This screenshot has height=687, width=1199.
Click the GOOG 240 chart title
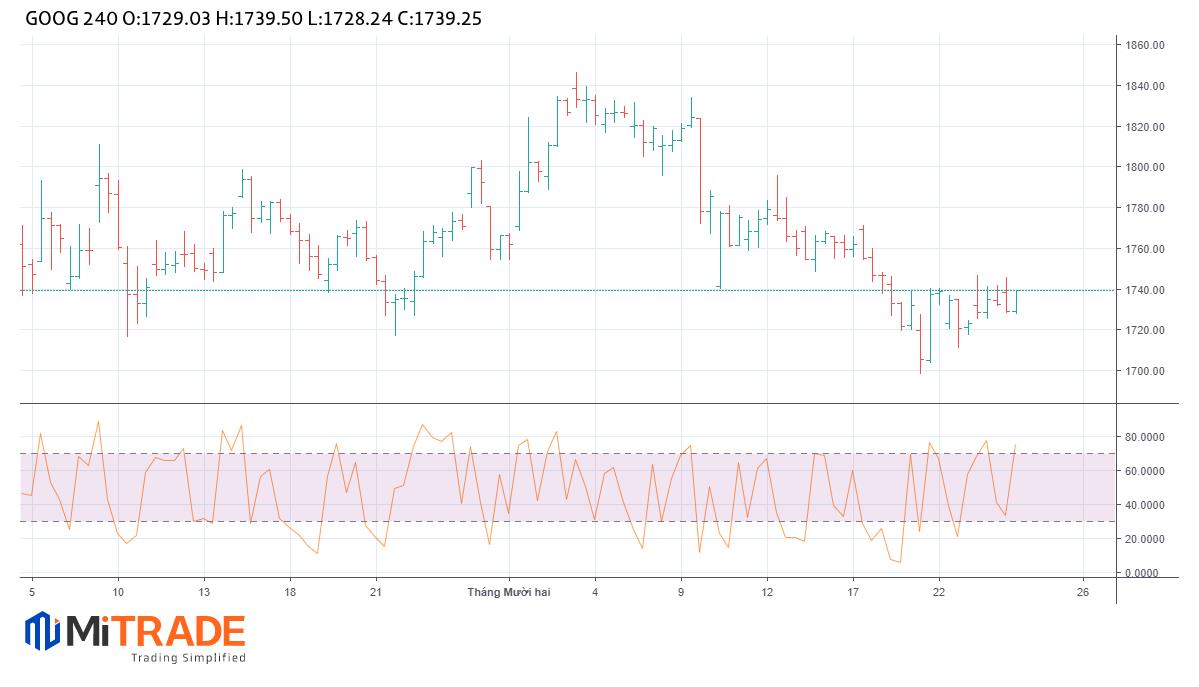click(64, 18)
